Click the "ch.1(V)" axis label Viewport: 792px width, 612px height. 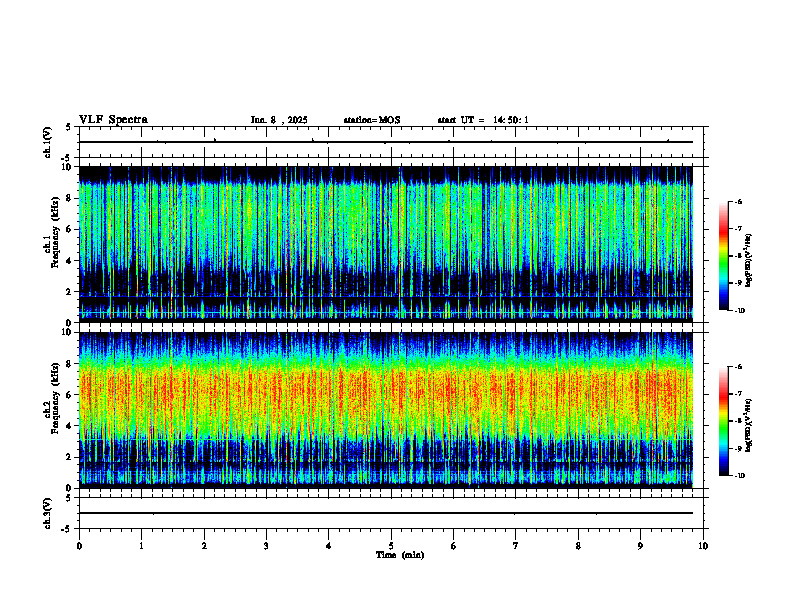[x=48, y=142]
